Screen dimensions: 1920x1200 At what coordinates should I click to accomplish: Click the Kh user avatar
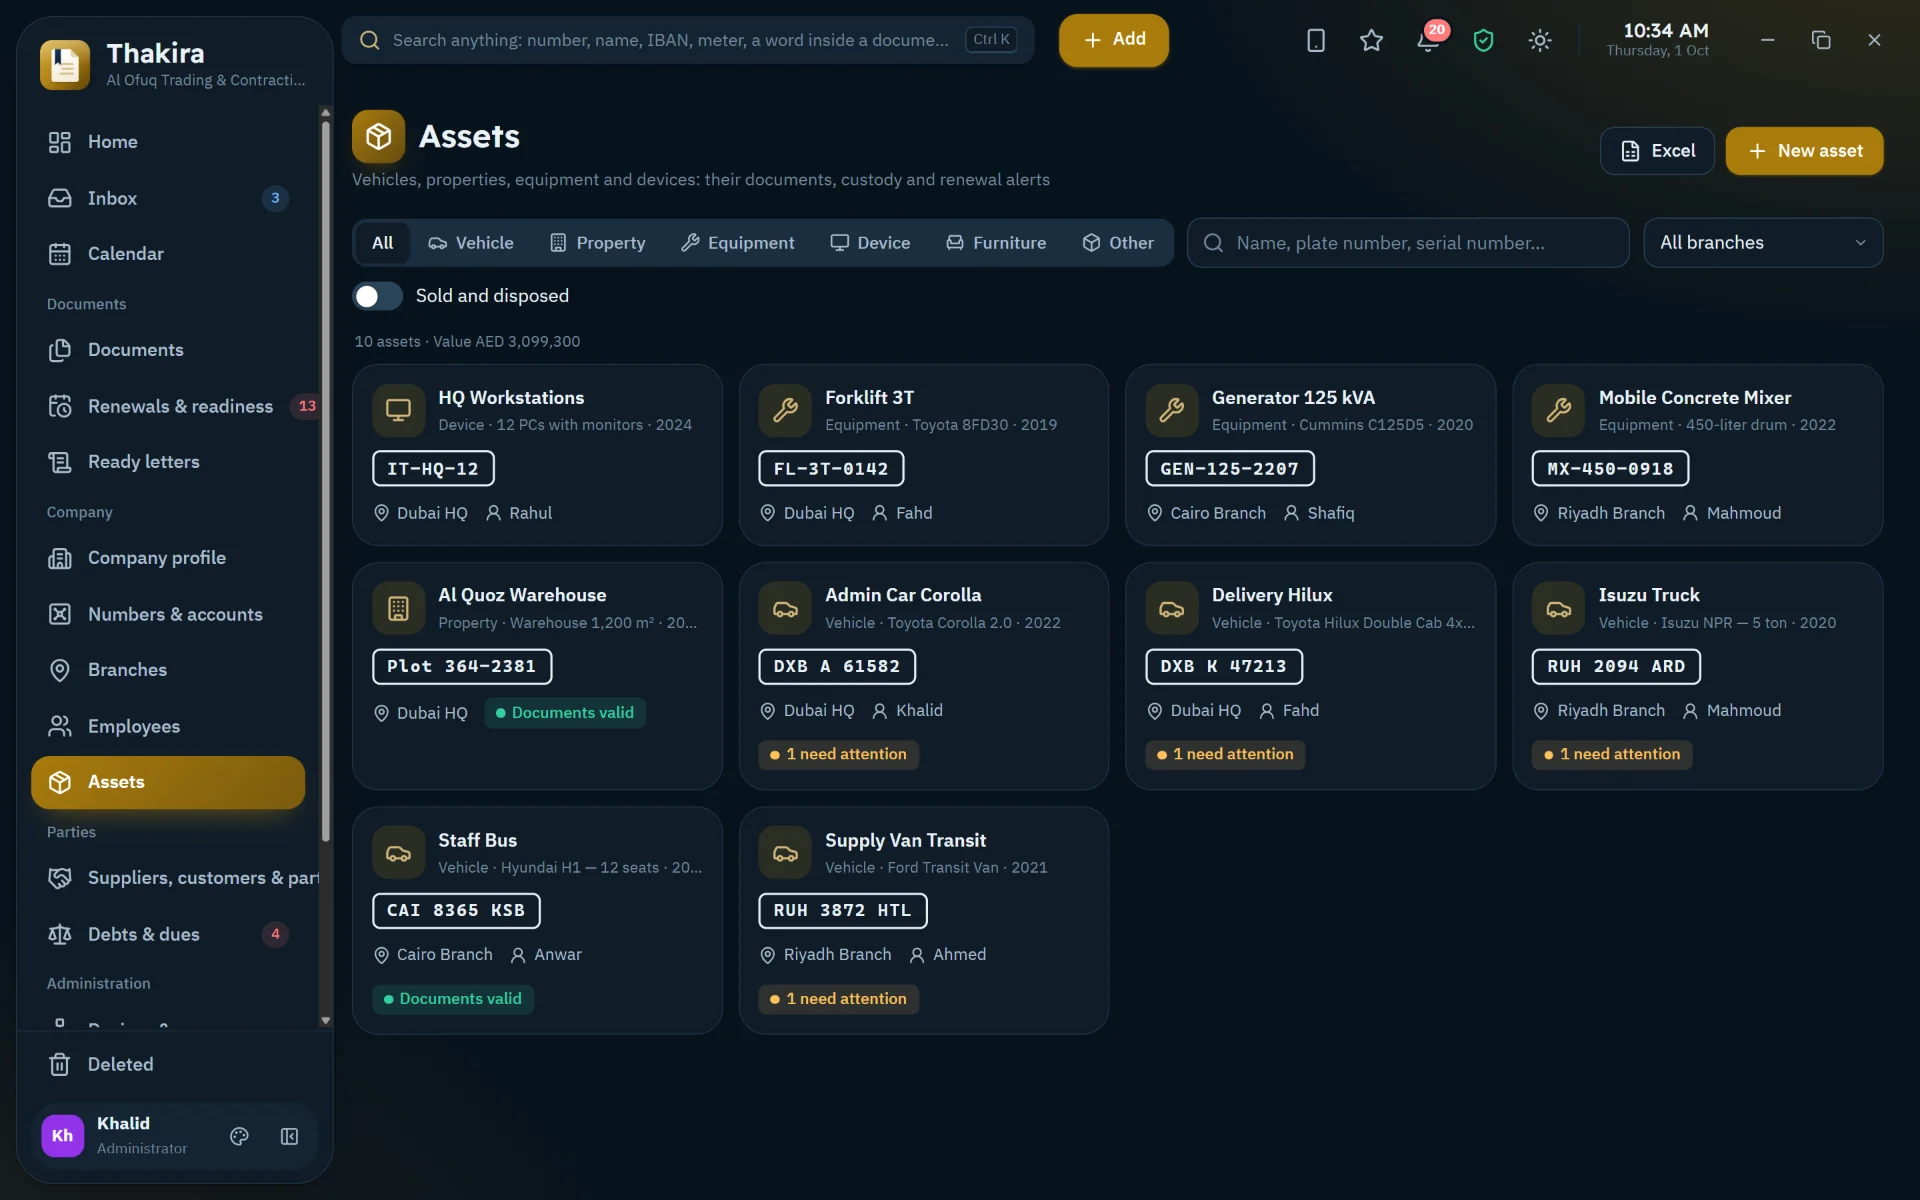[62, 1136]
